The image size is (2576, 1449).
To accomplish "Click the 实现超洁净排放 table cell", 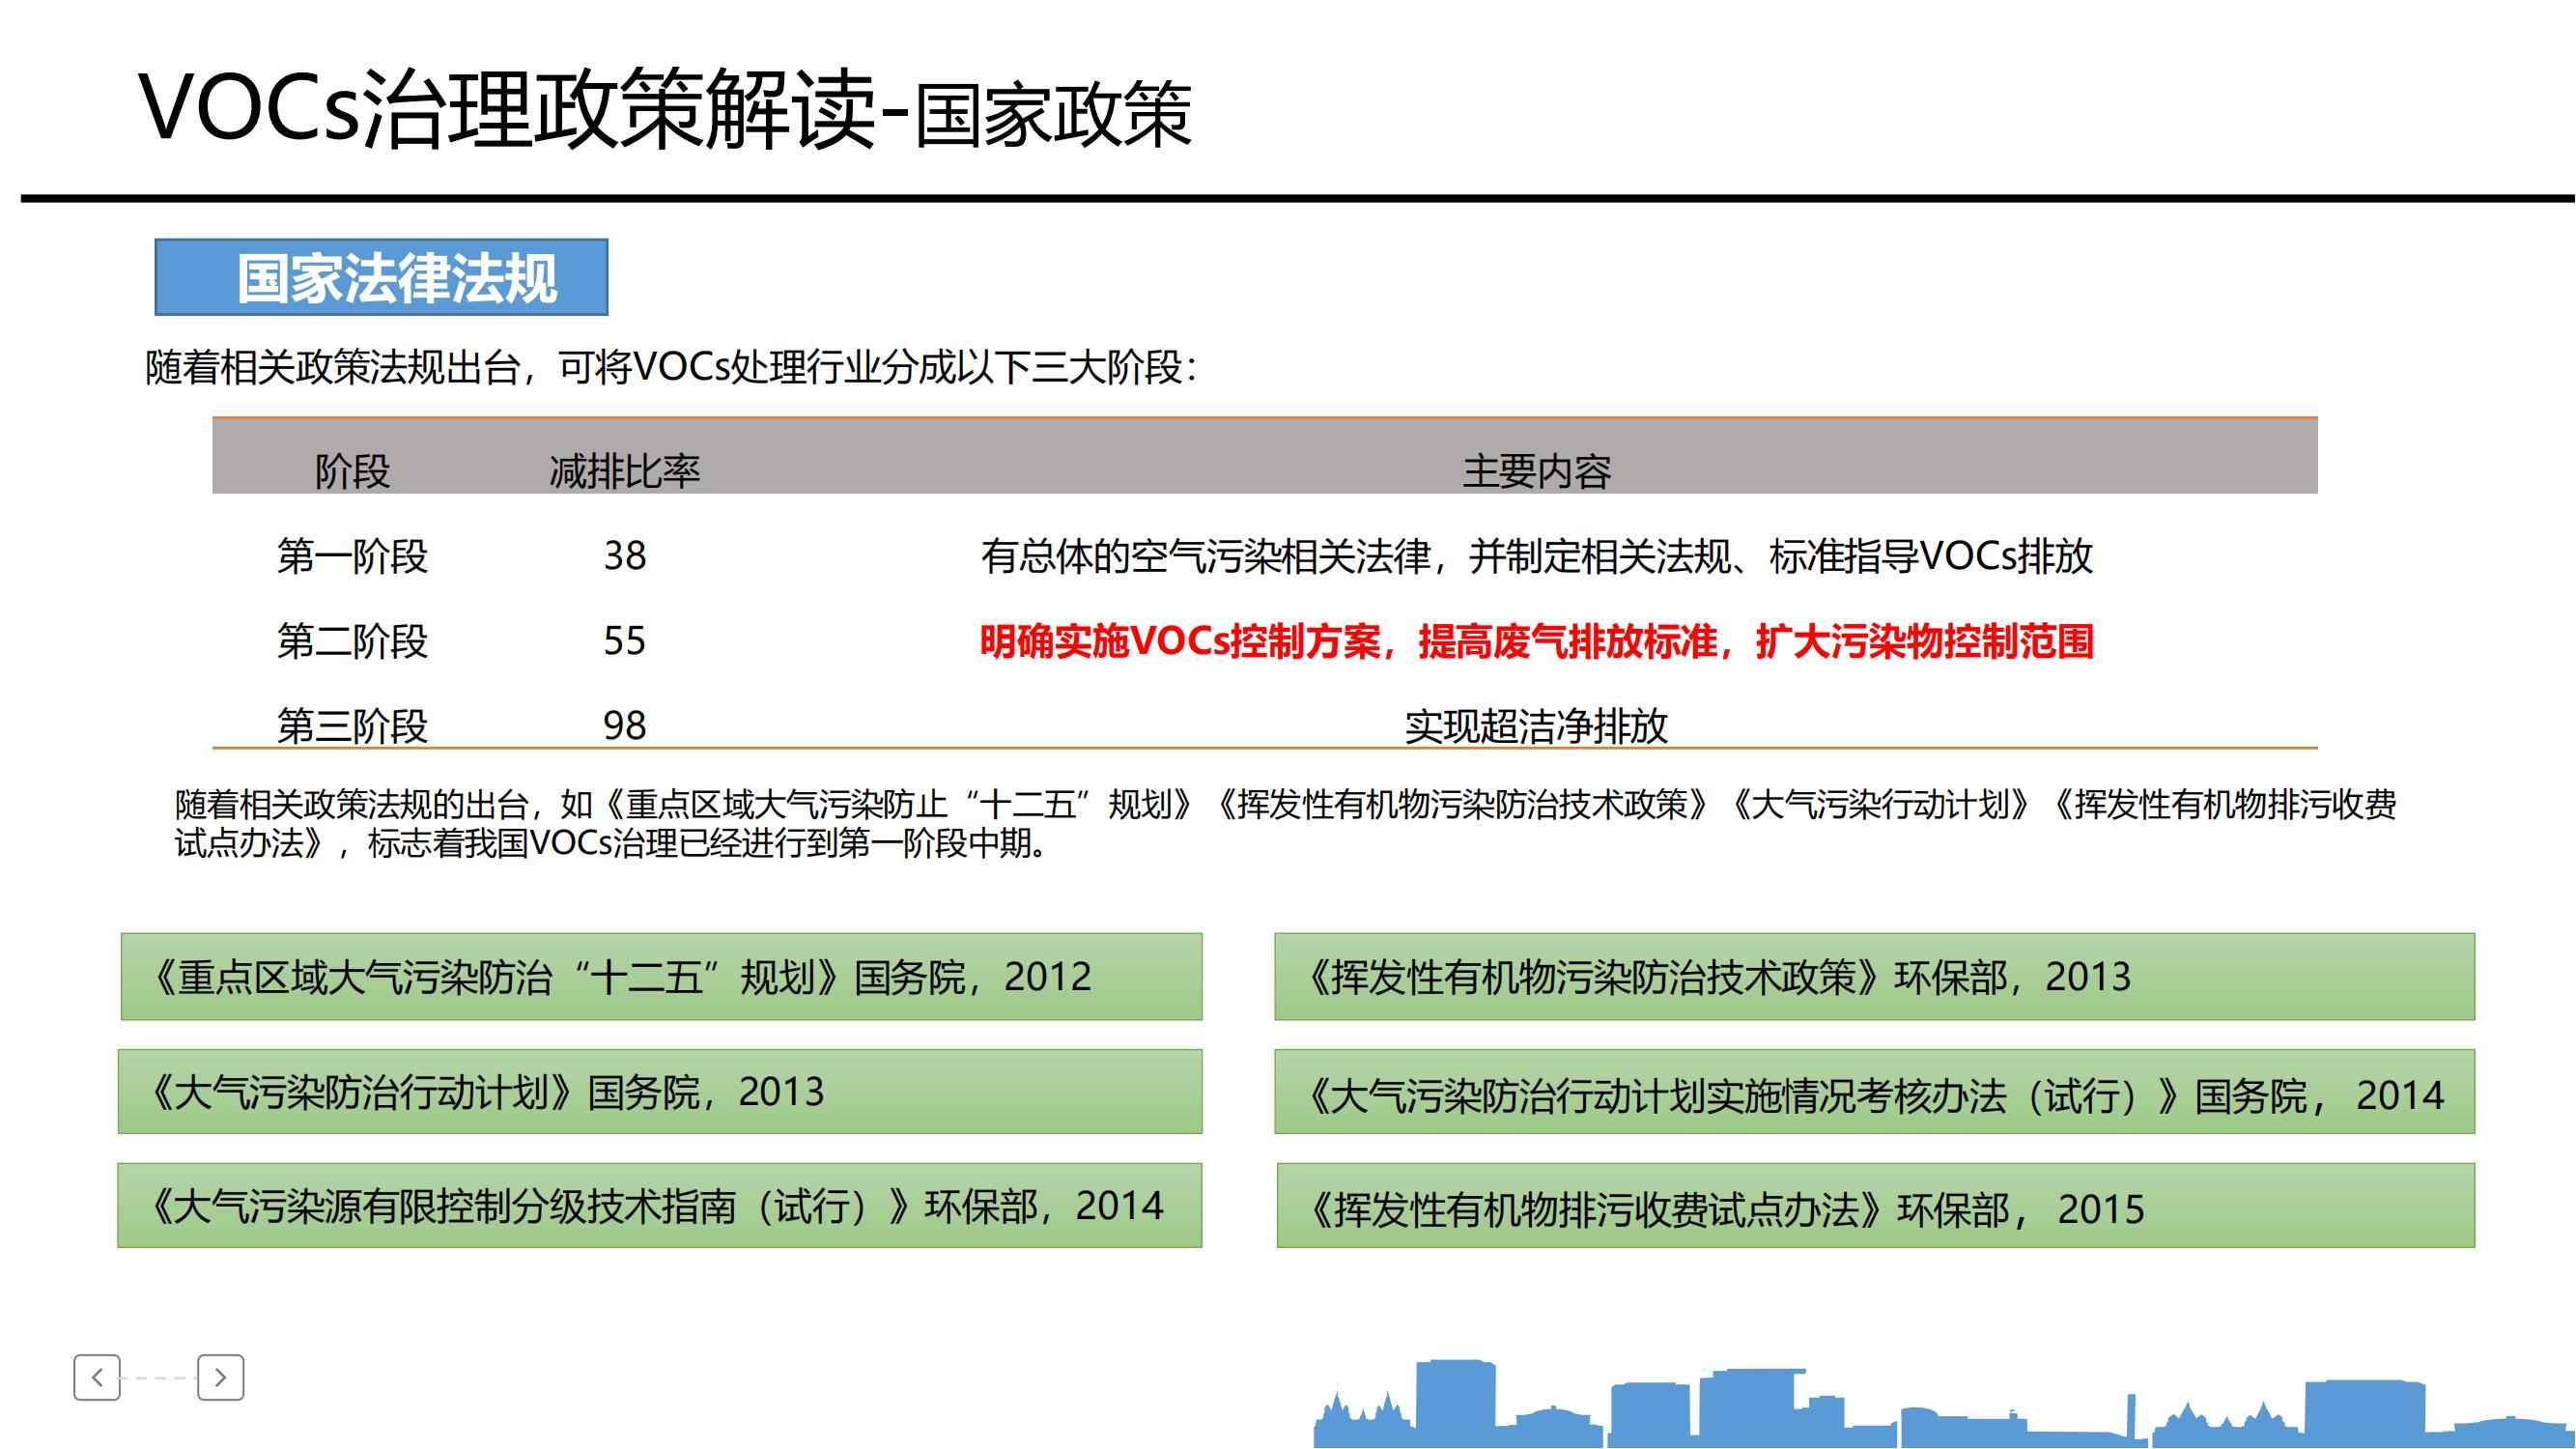I will [x=1536, y=725].
